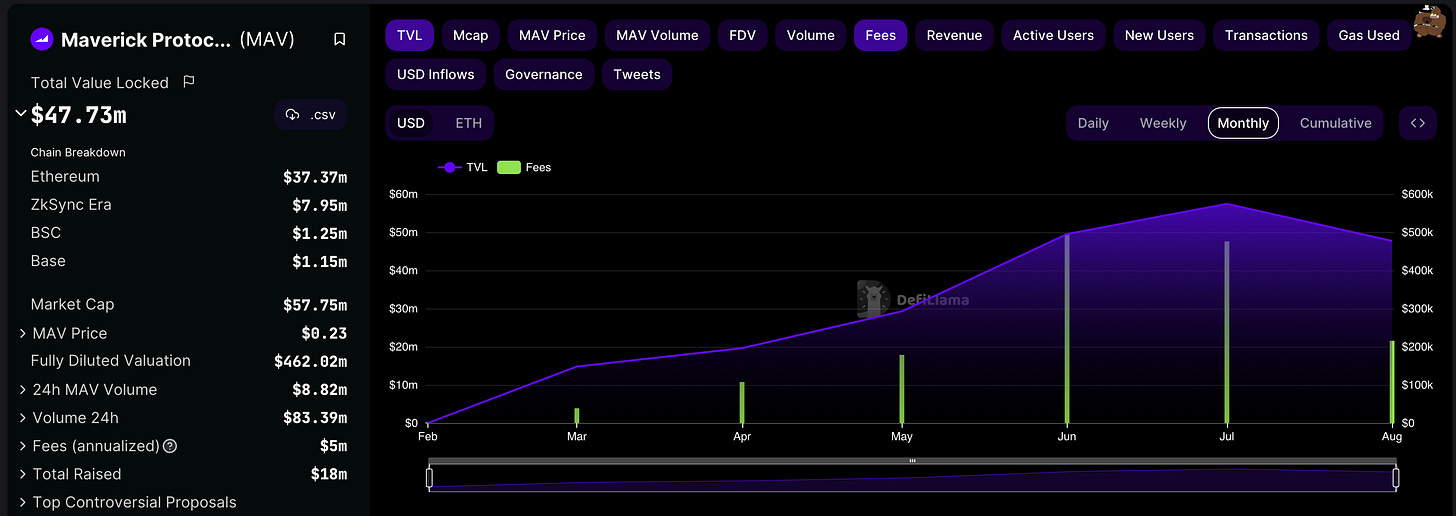Click the top grip of range selector
The width and height of the screenshot is (1456, 516).
pos(912,461)
